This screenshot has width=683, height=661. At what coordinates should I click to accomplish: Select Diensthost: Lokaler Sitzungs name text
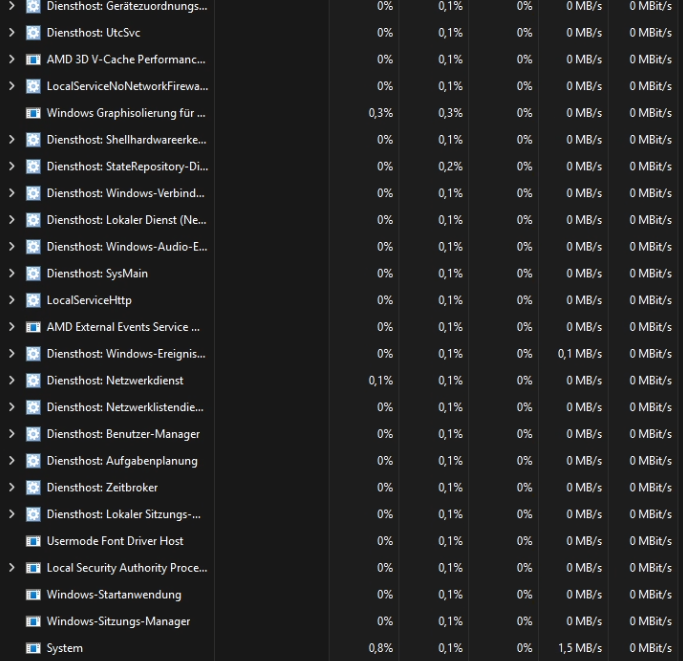[x=124, y=514]
